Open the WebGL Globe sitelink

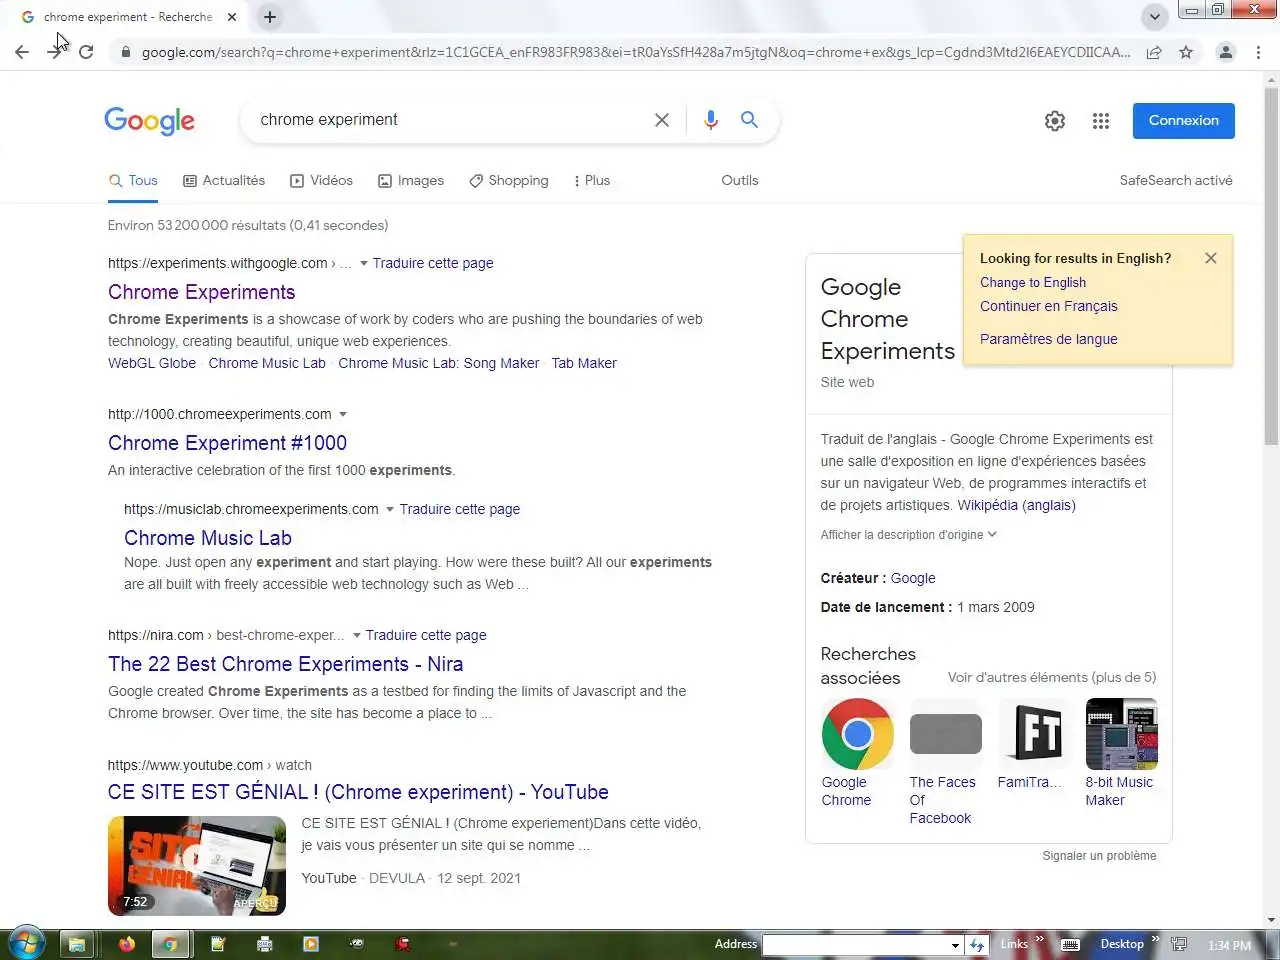[152, 363]
